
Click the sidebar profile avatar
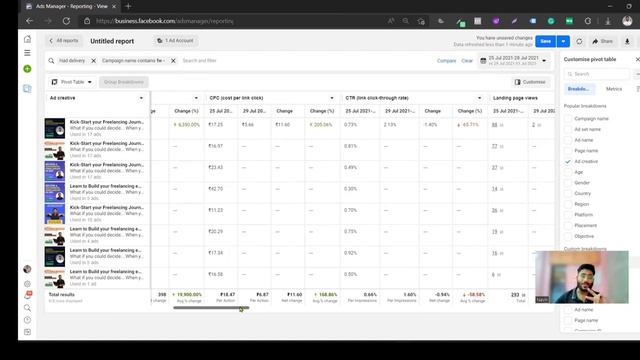[27, 269]
